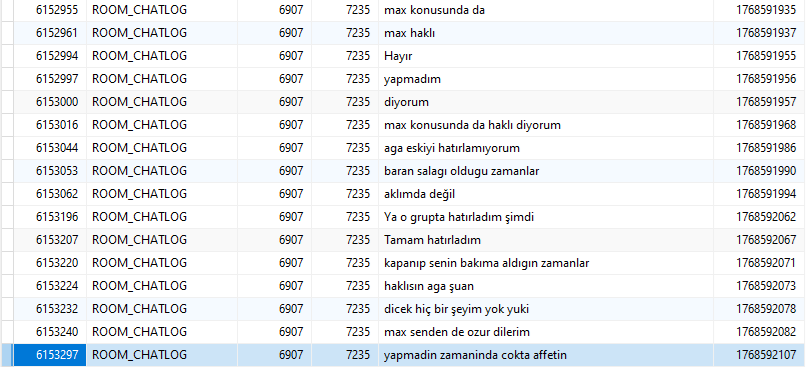Image resolution: width=810 pixels, height=367 pixels.
Task: Click timestamp 1768591968
Action: 759,125
